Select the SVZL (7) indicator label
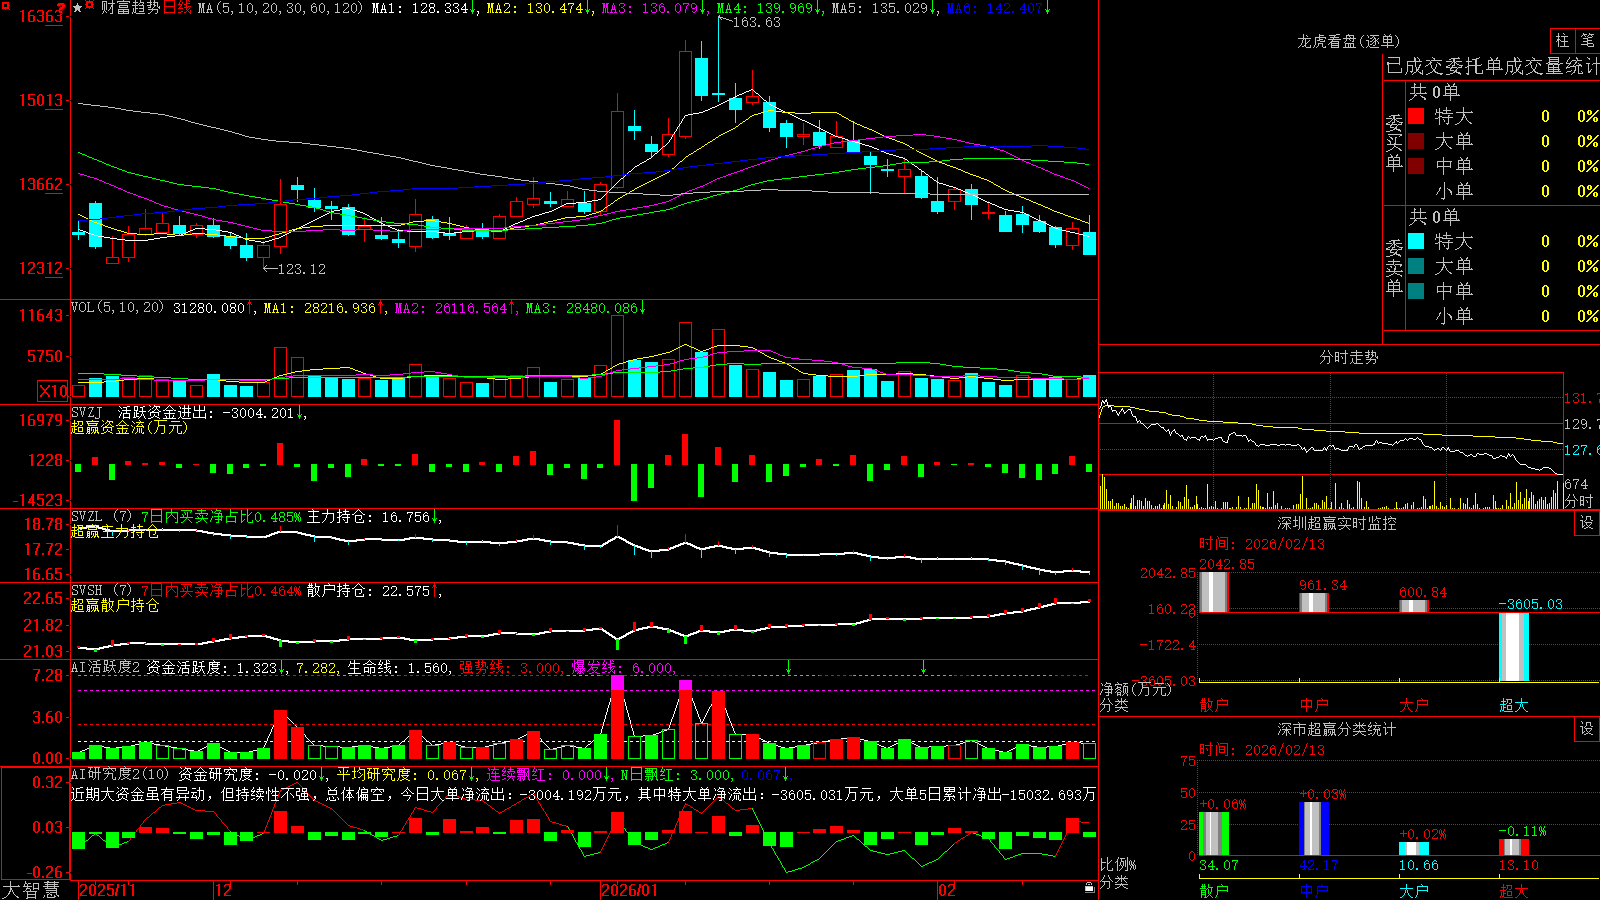This screenshot has height=900, width=1600. pos(101,517)
